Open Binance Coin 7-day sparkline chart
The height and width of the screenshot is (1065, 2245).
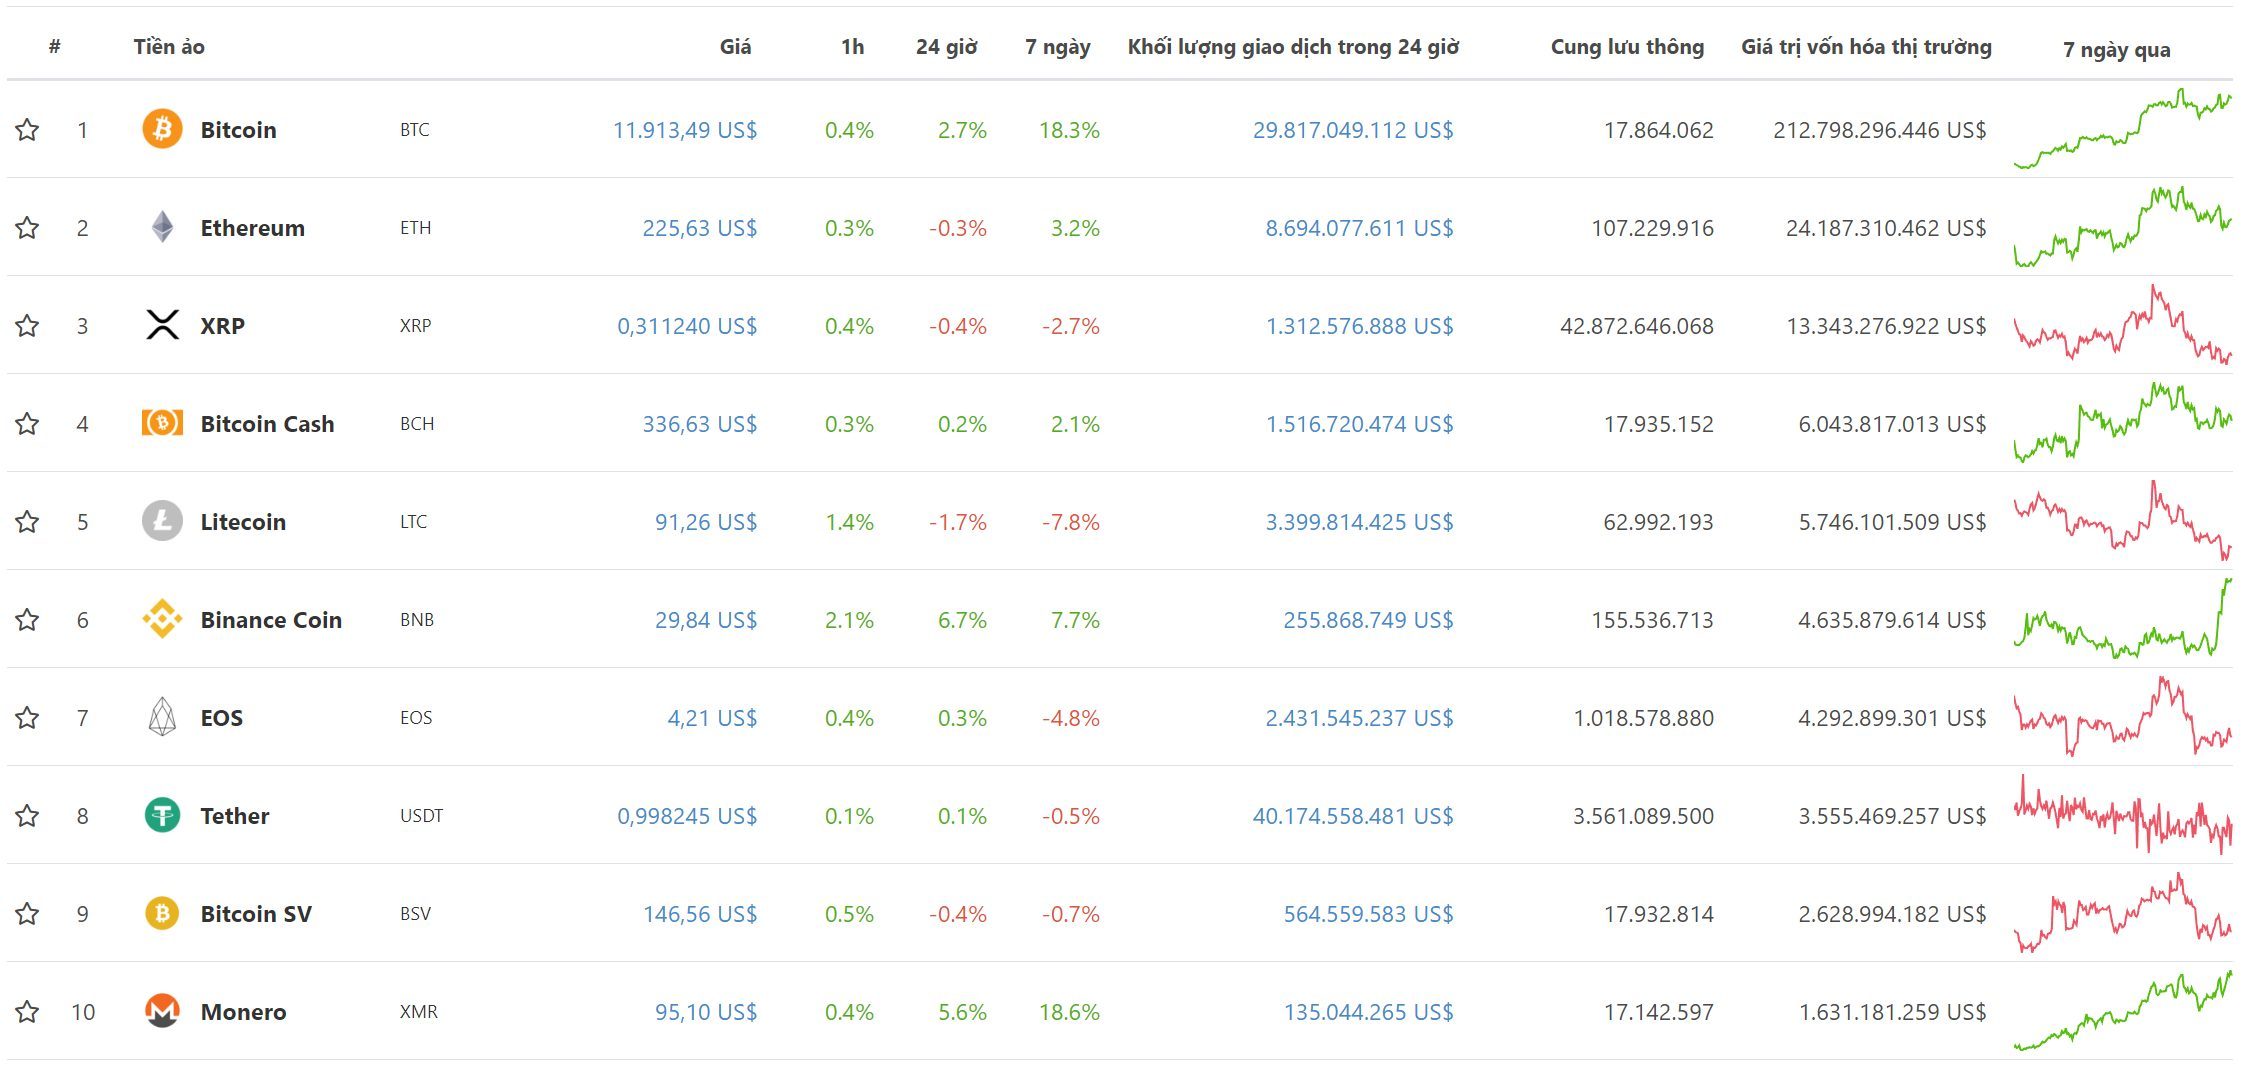pos(2122,617)
